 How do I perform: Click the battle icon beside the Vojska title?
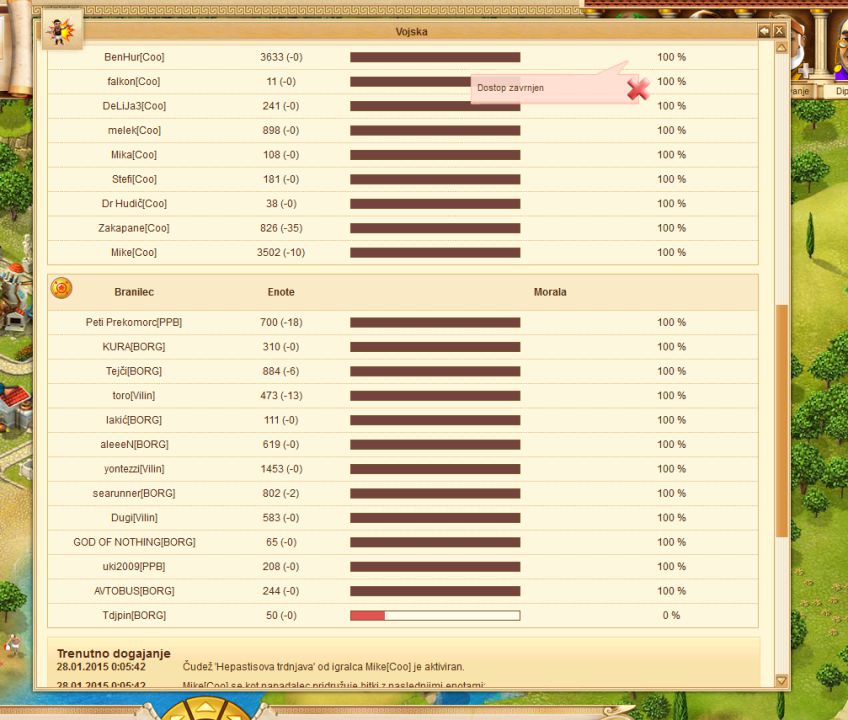[x=62, y=30]
